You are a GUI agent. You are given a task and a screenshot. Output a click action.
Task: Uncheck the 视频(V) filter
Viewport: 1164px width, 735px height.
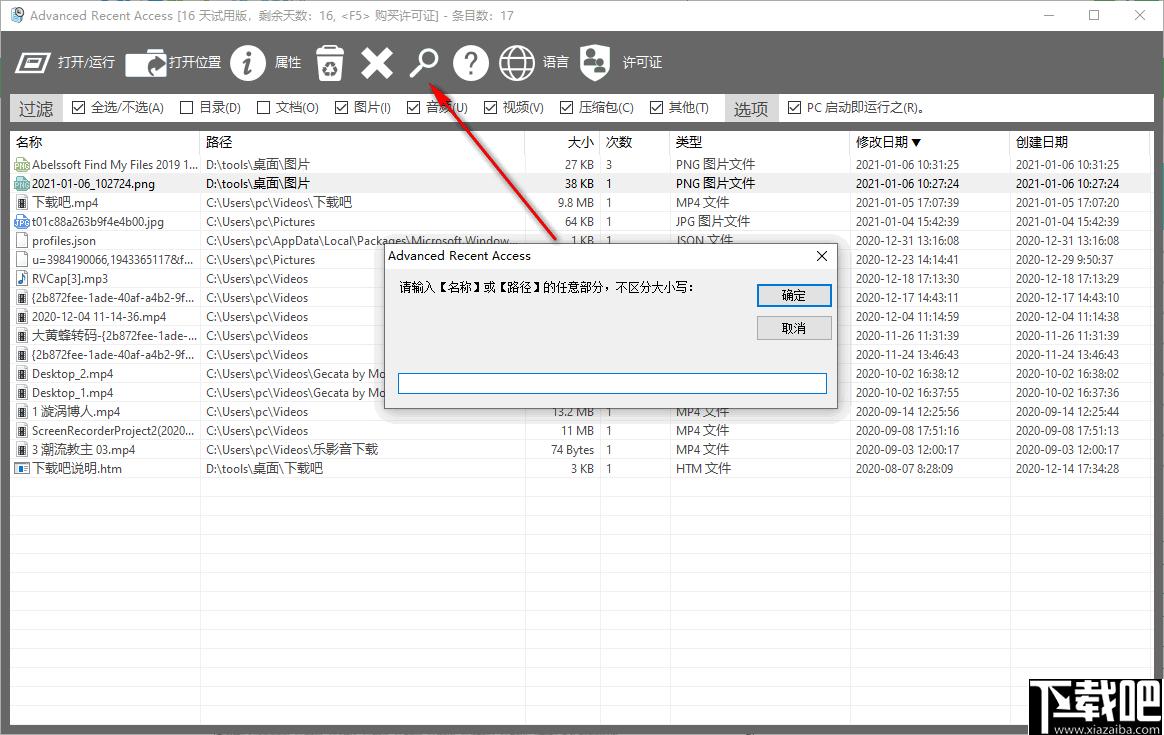point(490,108)
